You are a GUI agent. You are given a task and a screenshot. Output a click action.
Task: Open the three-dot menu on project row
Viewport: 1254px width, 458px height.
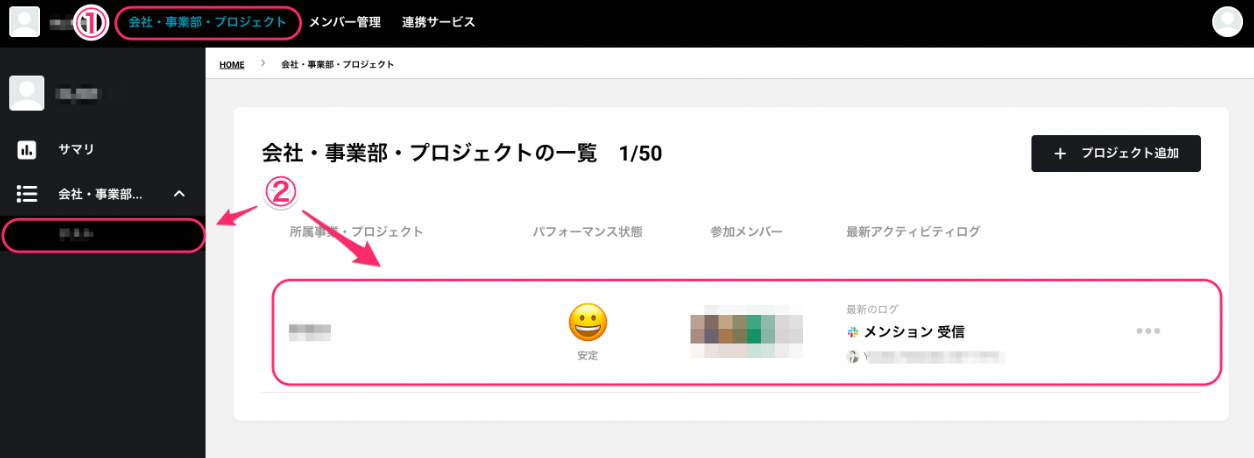click(1148, 331)
